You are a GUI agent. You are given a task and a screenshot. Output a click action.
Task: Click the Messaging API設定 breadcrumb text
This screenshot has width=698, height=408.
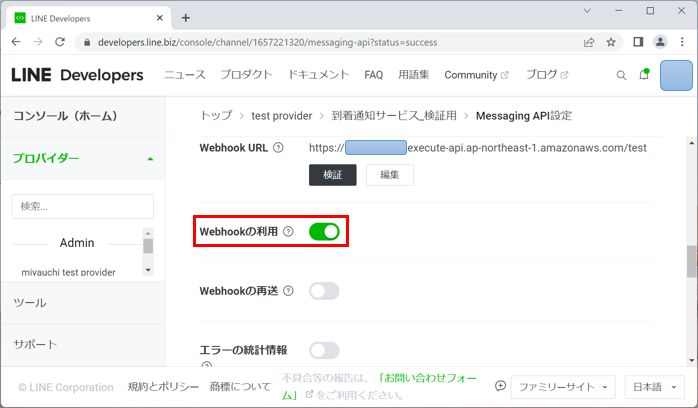click(524, 116)
